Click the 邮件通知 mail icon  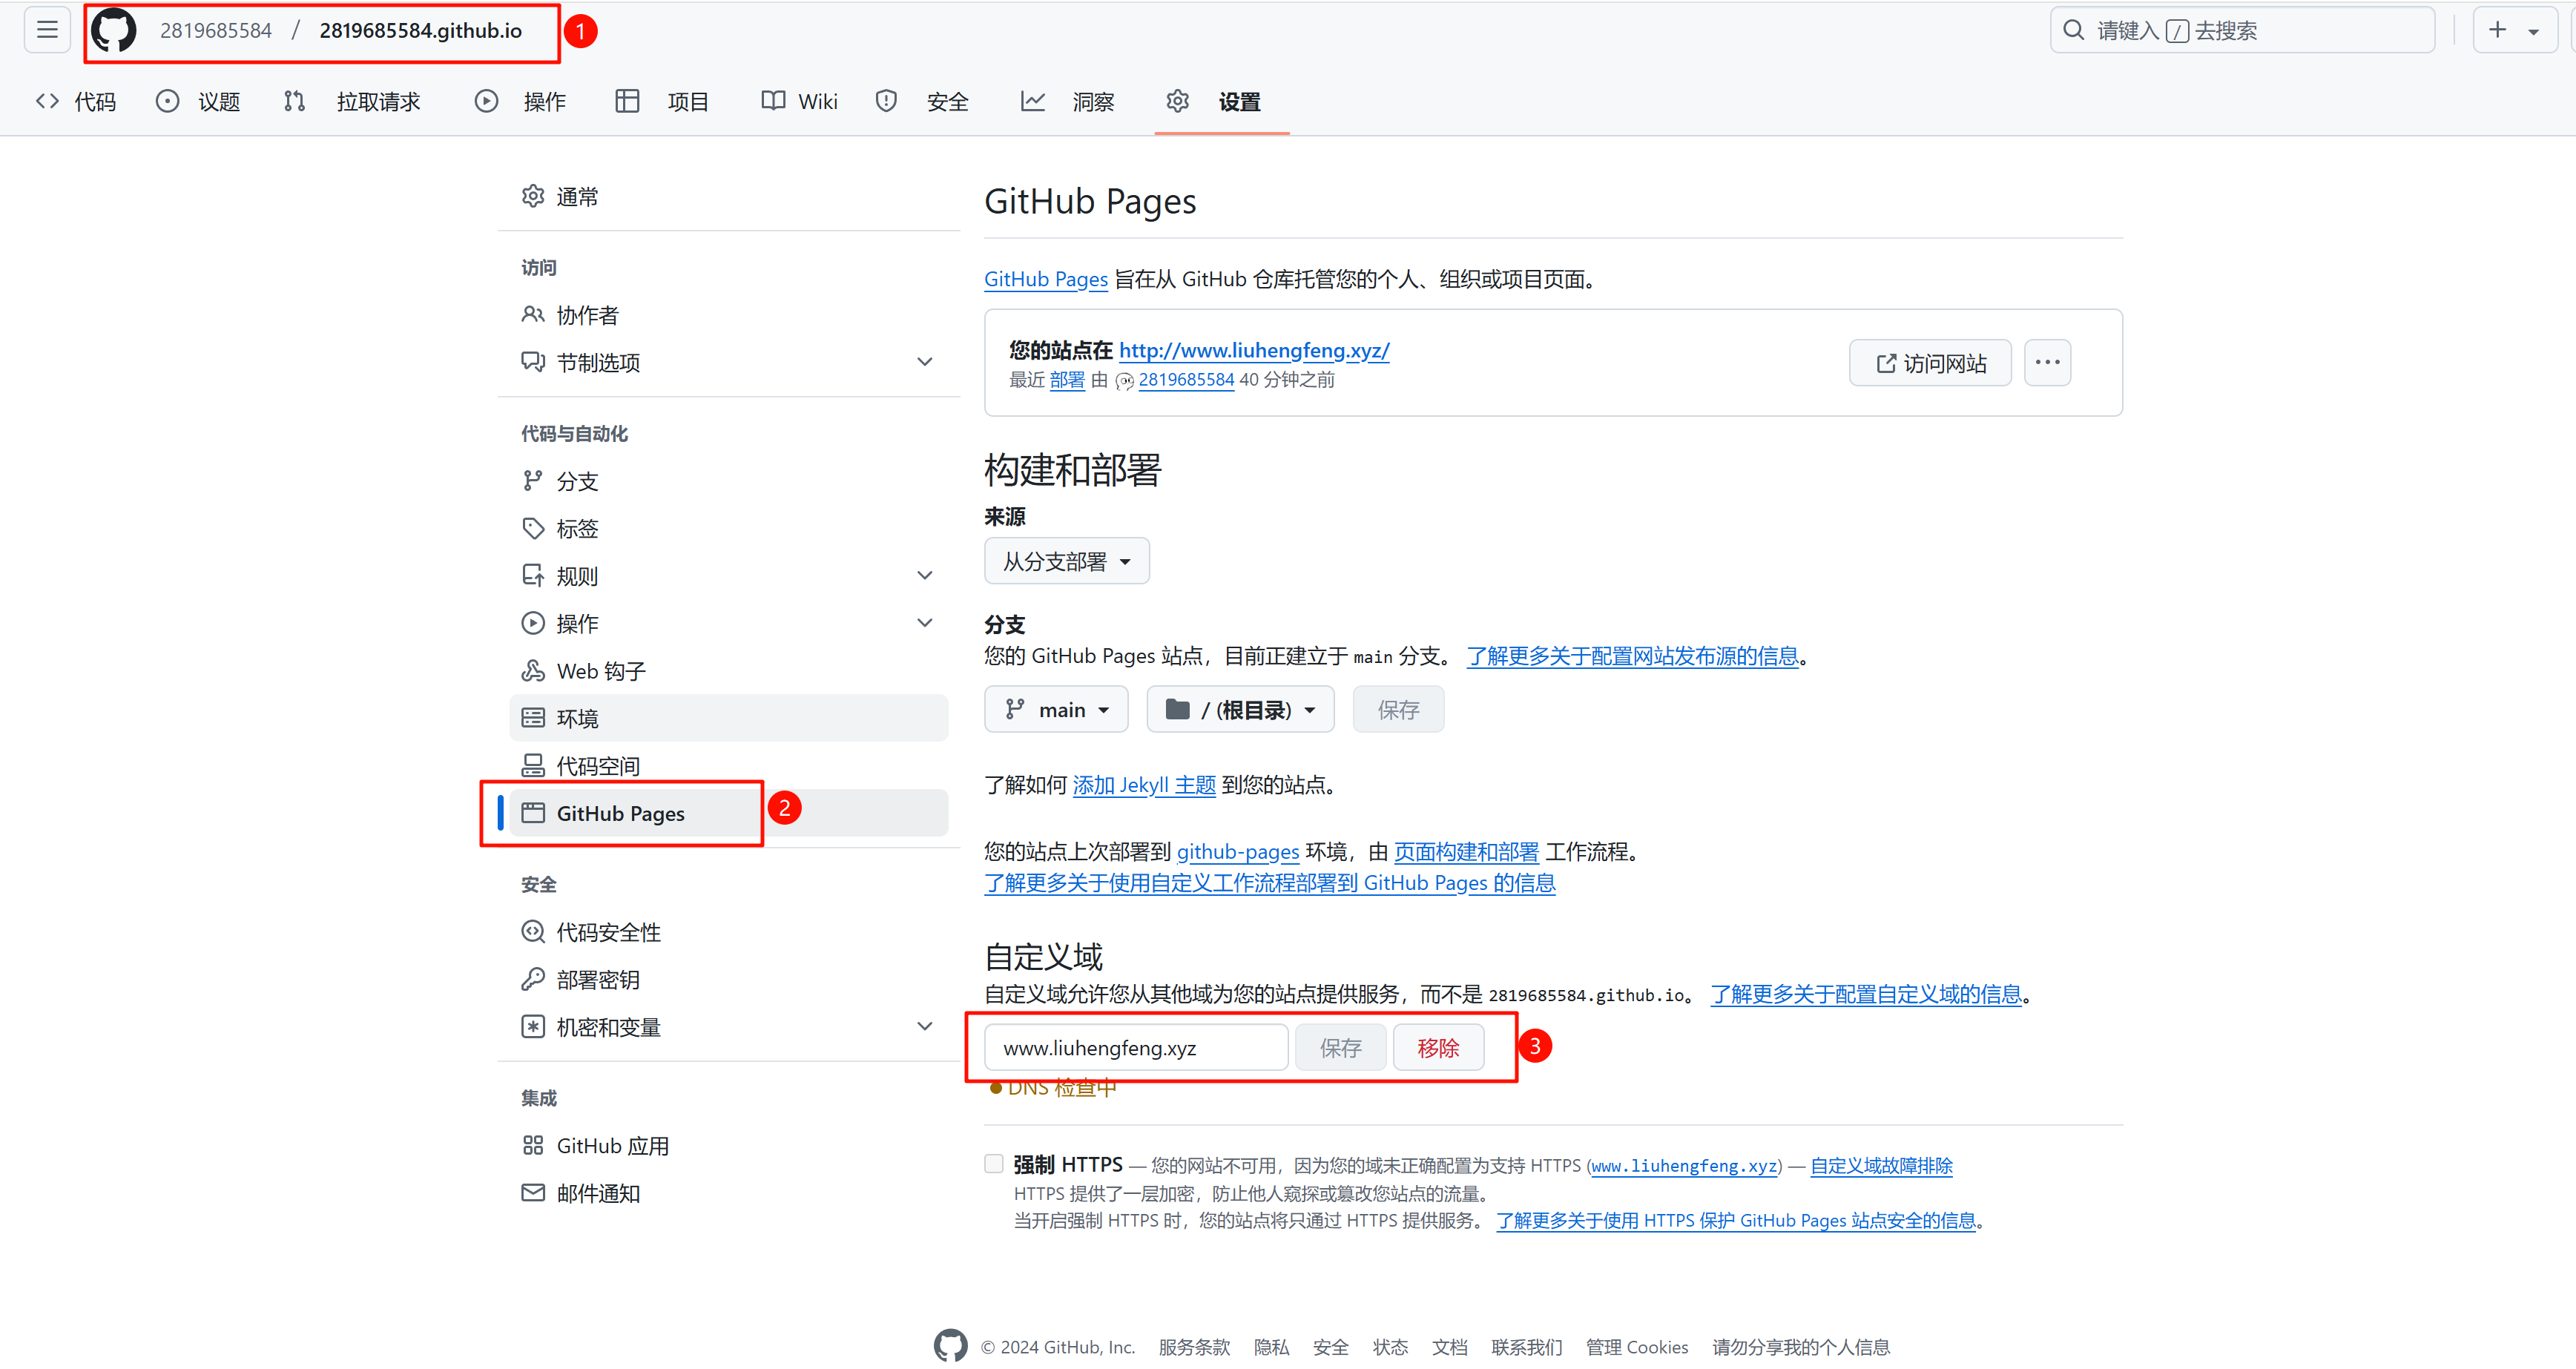click(533, 1192)
